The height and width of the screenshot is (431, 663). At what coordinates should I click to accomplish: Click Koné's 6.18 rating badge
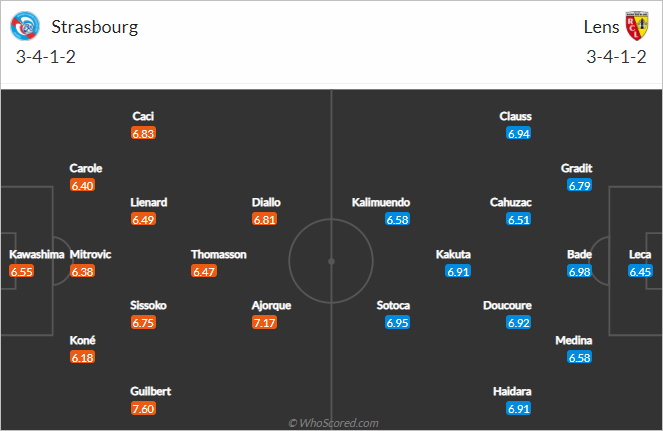(x=82, y=357)
